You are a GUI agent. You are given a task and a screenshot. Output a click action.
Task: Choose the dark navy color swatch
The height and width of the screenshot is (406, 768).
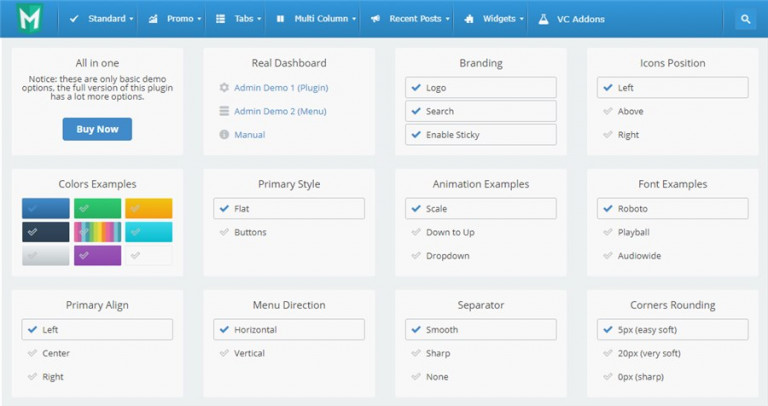coord(46,232)
